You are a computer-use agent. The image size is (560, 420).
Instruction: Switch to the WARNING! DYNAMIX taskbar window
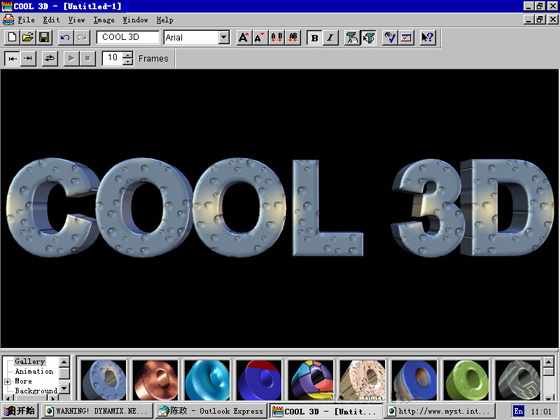point(96,411)
